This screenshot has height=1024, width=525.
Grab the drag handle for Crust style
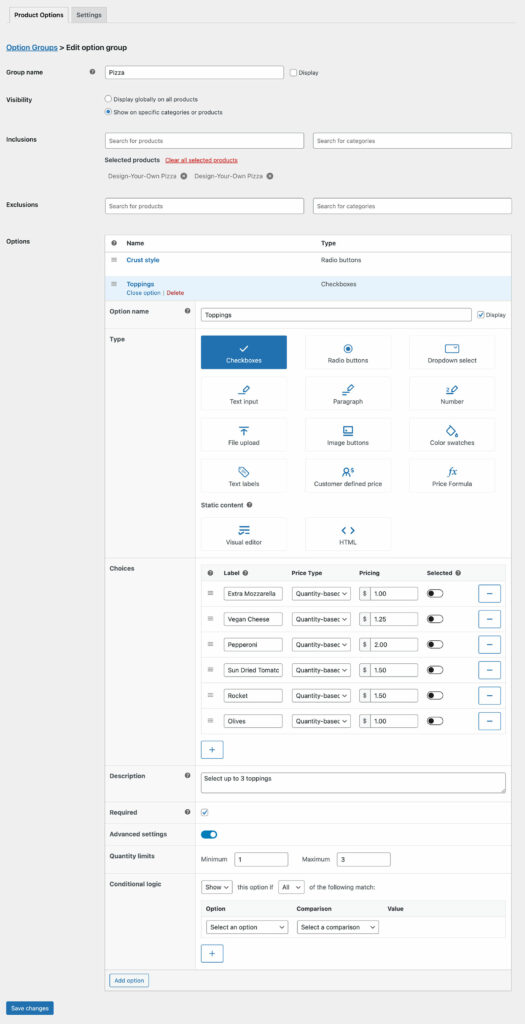[114, 259]
